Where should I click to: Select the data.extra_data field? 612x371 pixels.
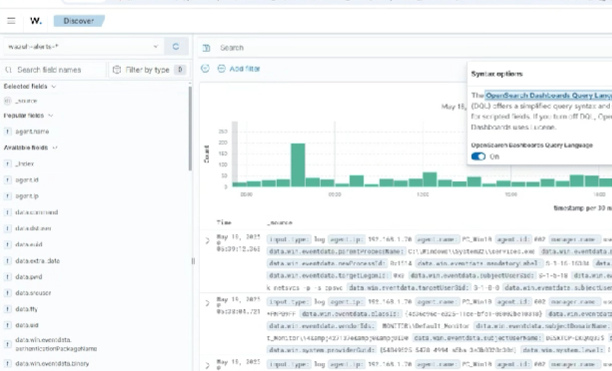[x=37, y=261]
